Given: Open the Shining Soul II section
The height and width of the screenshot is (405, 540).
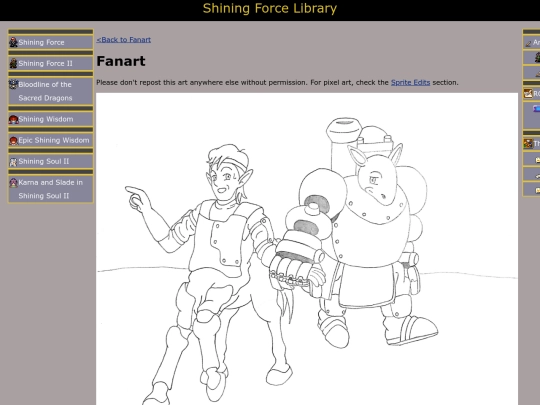Looking at the screenshot, I should point(51,162).
